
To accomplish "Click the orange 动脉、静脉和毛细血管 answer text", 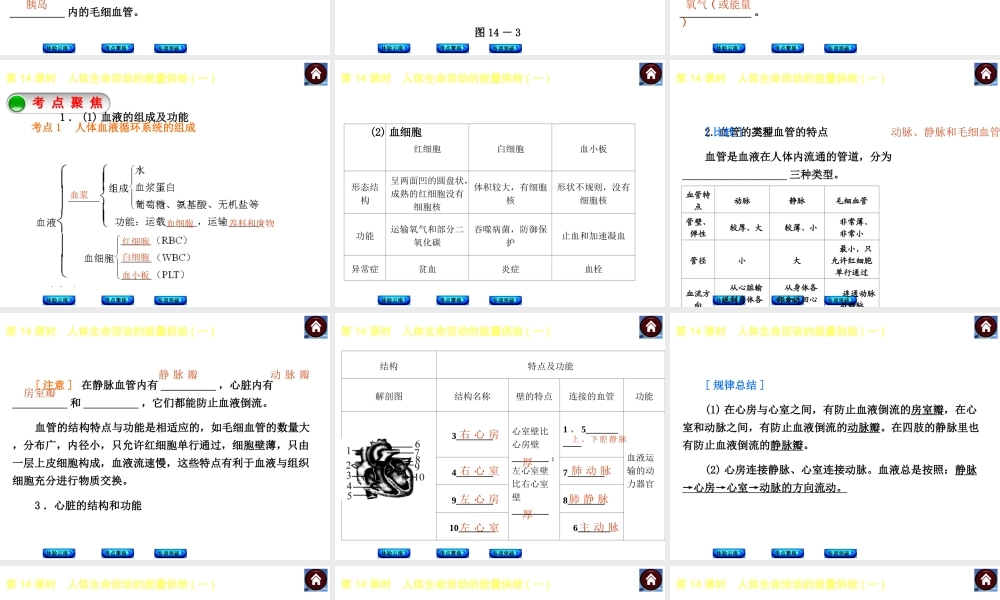I will [945, 132].
